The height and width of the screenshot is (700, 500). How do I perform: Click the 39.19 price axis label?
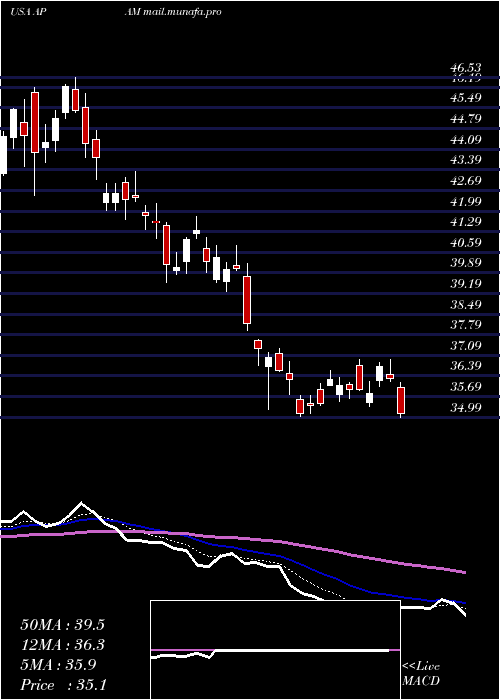[466, 283]
